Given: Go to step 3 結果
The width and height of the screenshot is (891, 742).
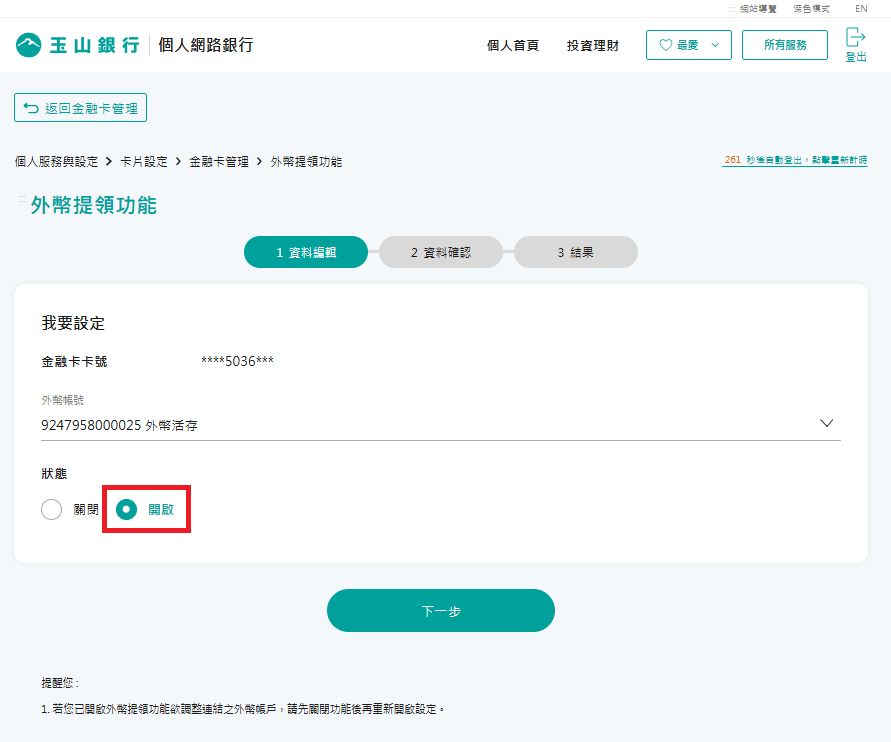Looking at the screenshot, I should click(576, 252).
